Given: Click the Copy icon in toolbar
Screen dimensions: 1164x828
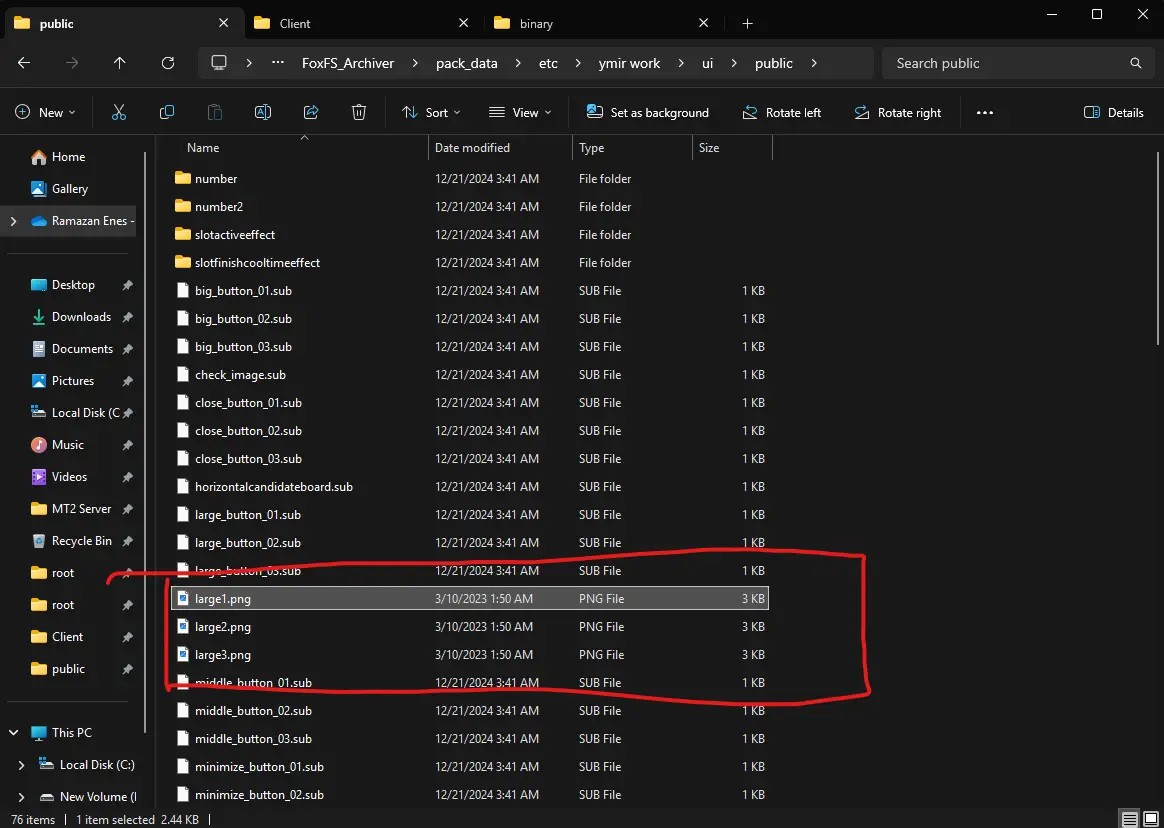Looking at the screenshot, I should [x=167, y=112].
